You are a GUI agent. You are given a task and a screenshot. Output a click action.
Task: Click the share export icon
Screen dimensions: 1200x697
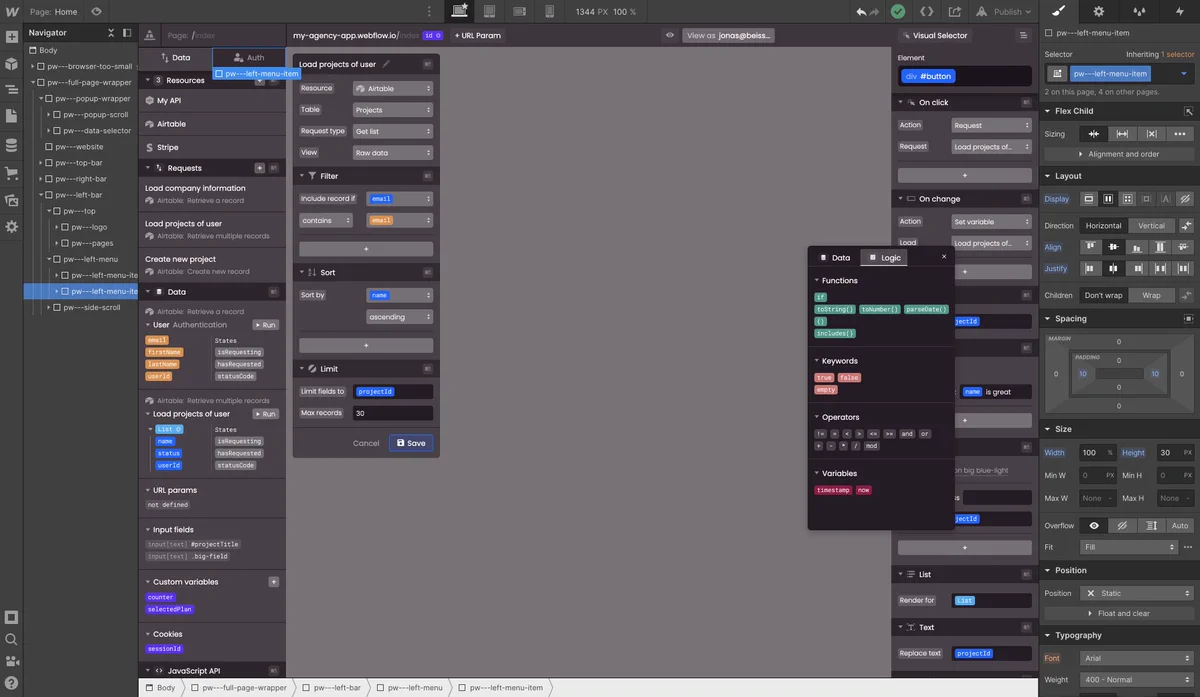(x=955, y=12)
